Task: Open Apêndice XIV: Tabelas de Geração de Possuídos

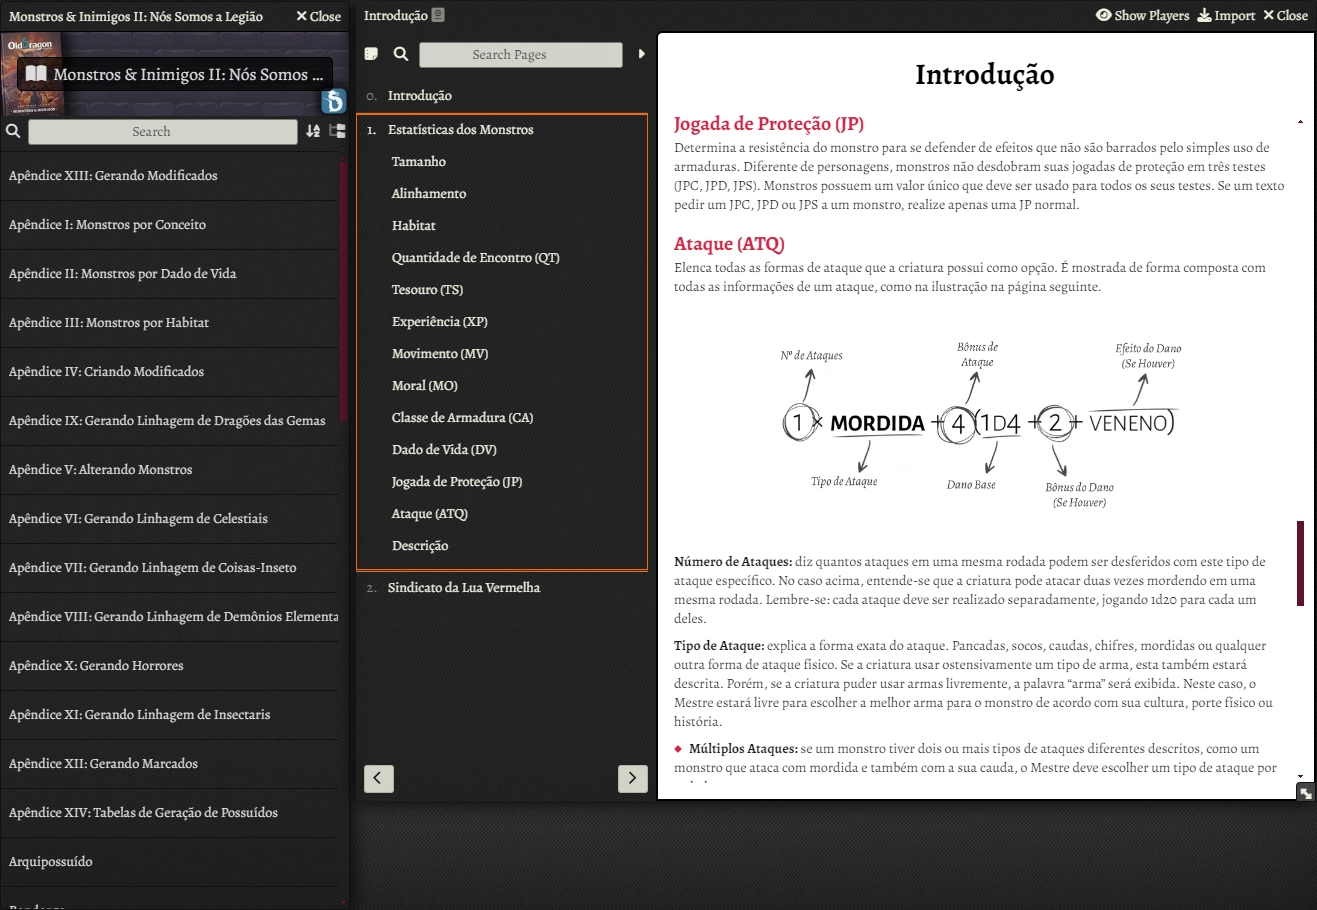Action: coord(170,813)
